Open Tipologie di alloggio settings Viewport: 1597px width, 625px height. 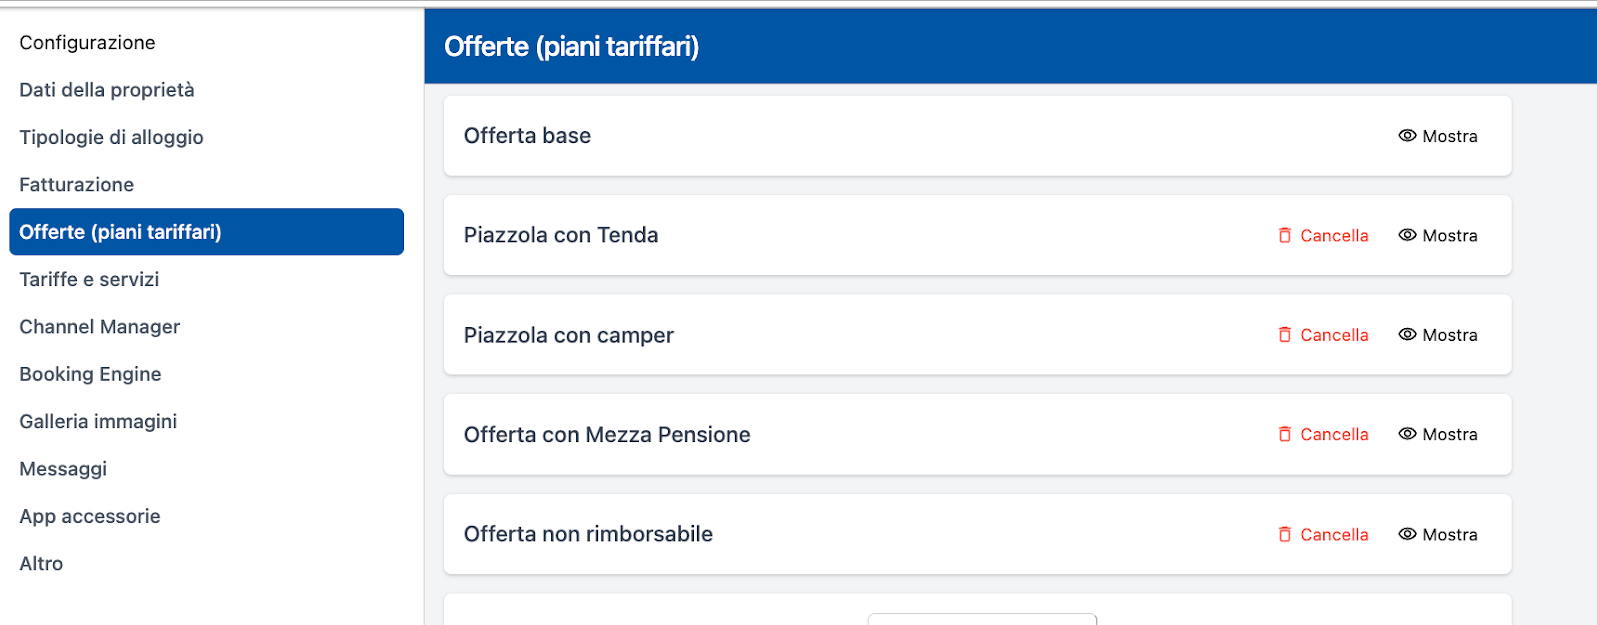[111, 138]
